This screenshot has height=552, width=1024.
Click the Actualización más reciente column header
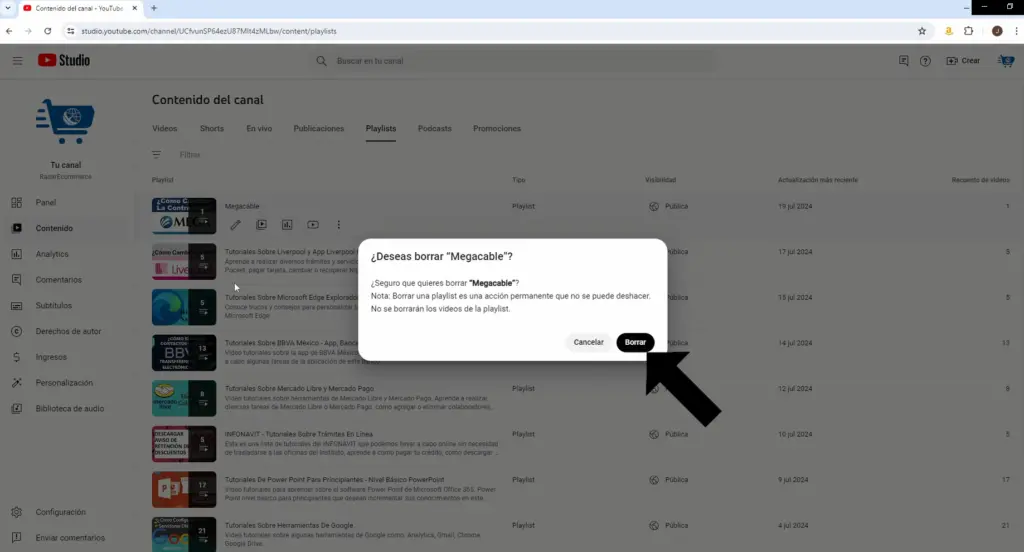click(818, 180)
